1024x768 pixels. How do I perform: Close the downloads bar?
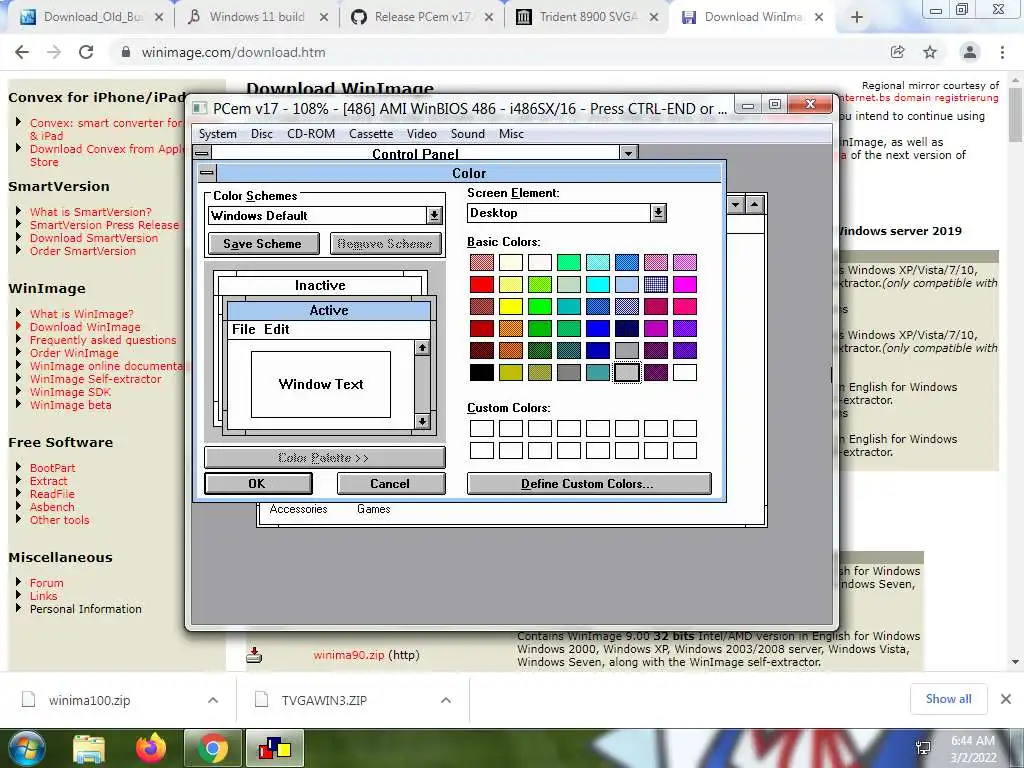pos(1006,699)
